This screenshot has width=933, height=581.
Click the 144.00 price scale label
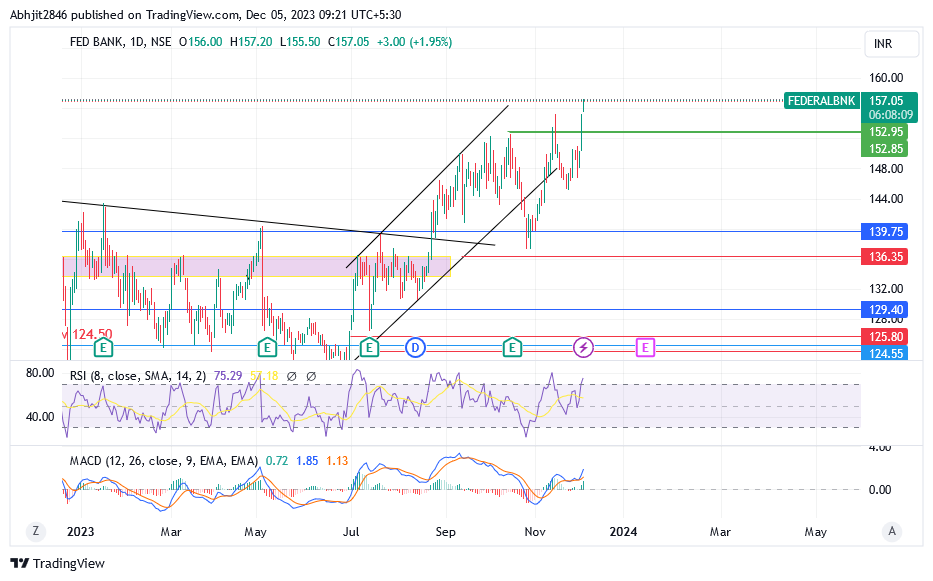tap(885, 199)
